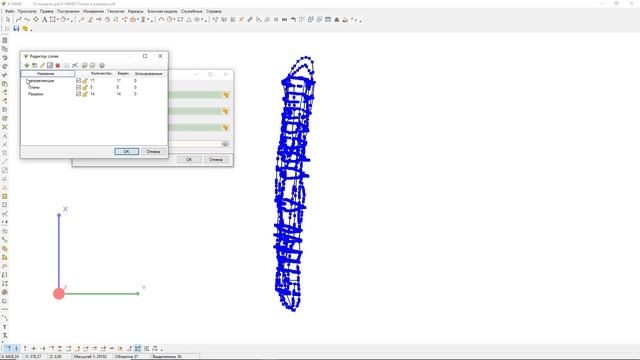Screen dimensions: 640x360
Task: Open the Каркасы menu
Action: pyautogui.click(x=136, y=11)
